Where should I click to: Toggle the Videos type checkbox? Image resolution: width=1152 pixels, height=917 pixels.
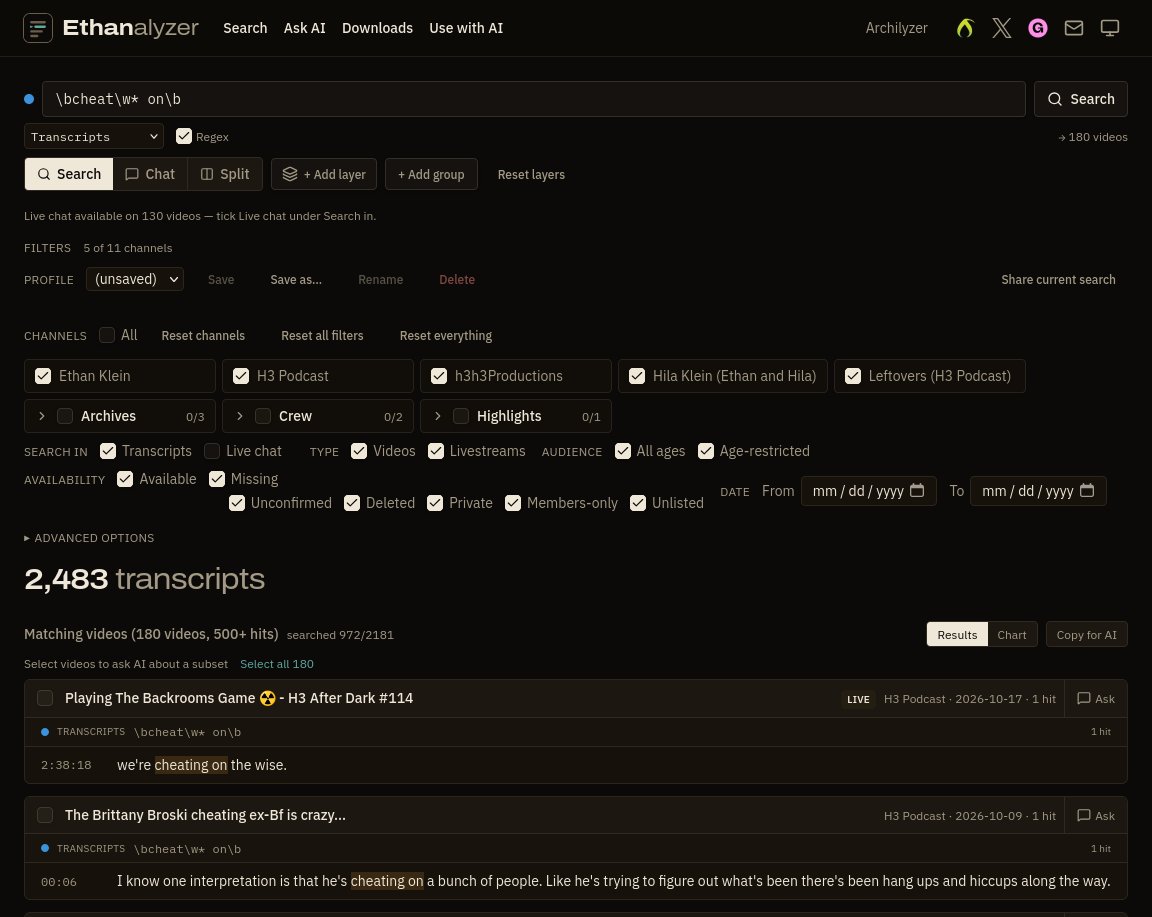point(359,451)
